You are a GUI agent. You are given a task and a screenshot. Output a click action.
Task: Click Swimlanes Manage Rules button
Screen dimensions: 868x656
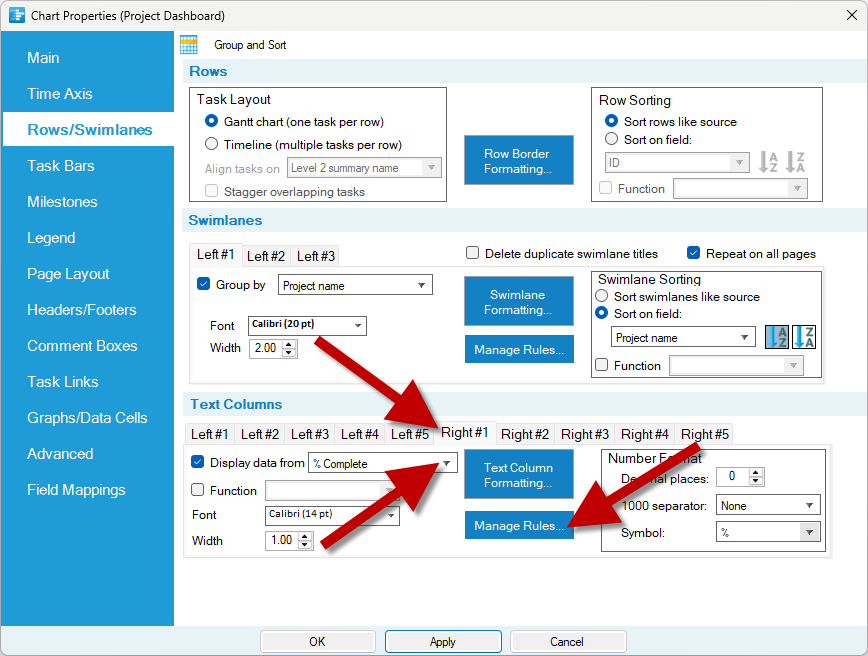(519, 349)
